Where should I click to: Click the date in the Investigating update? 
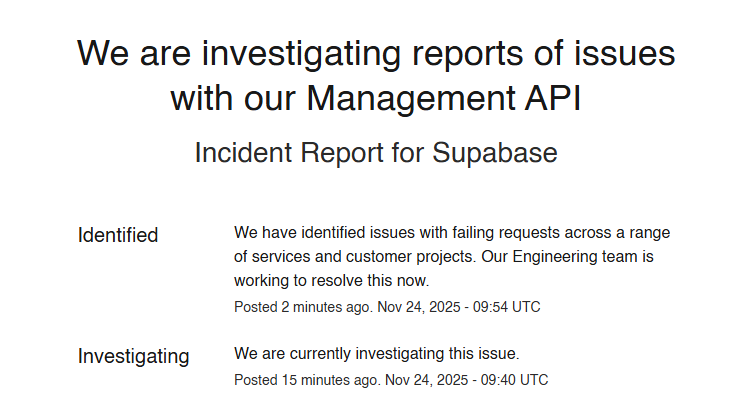point(425,380)
